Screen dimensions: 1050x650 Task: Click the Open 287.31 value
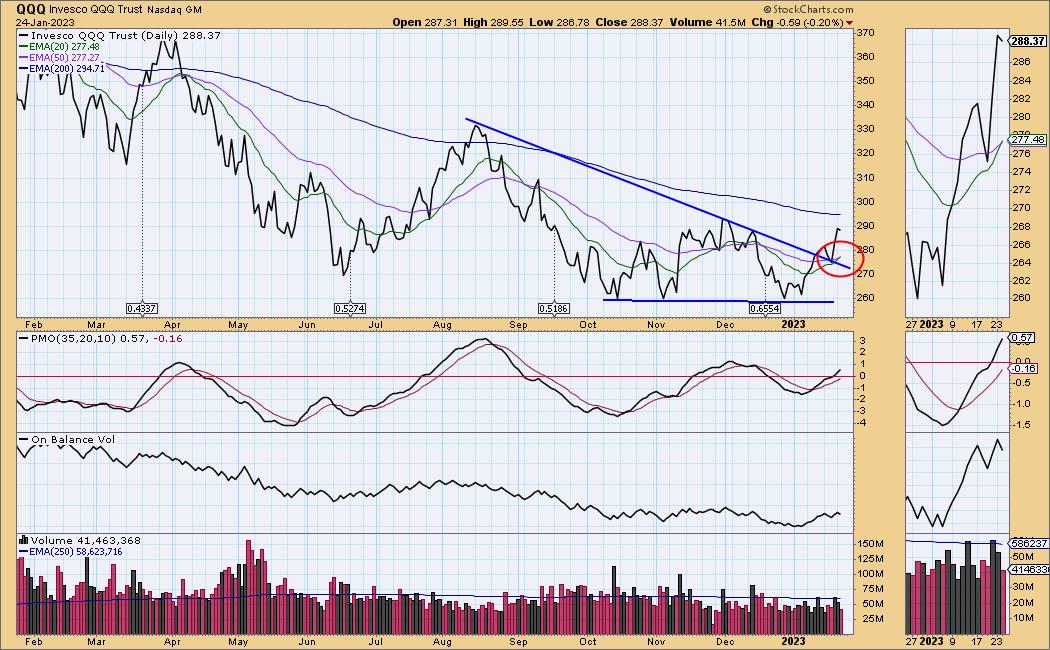(425, 22)
